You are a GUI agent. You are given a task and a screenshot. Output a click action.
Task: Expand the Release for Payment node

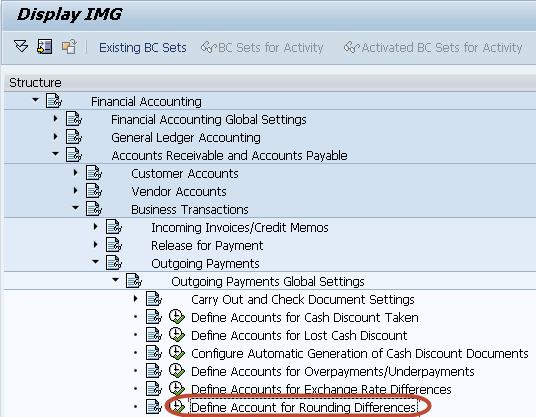point(96,244)
